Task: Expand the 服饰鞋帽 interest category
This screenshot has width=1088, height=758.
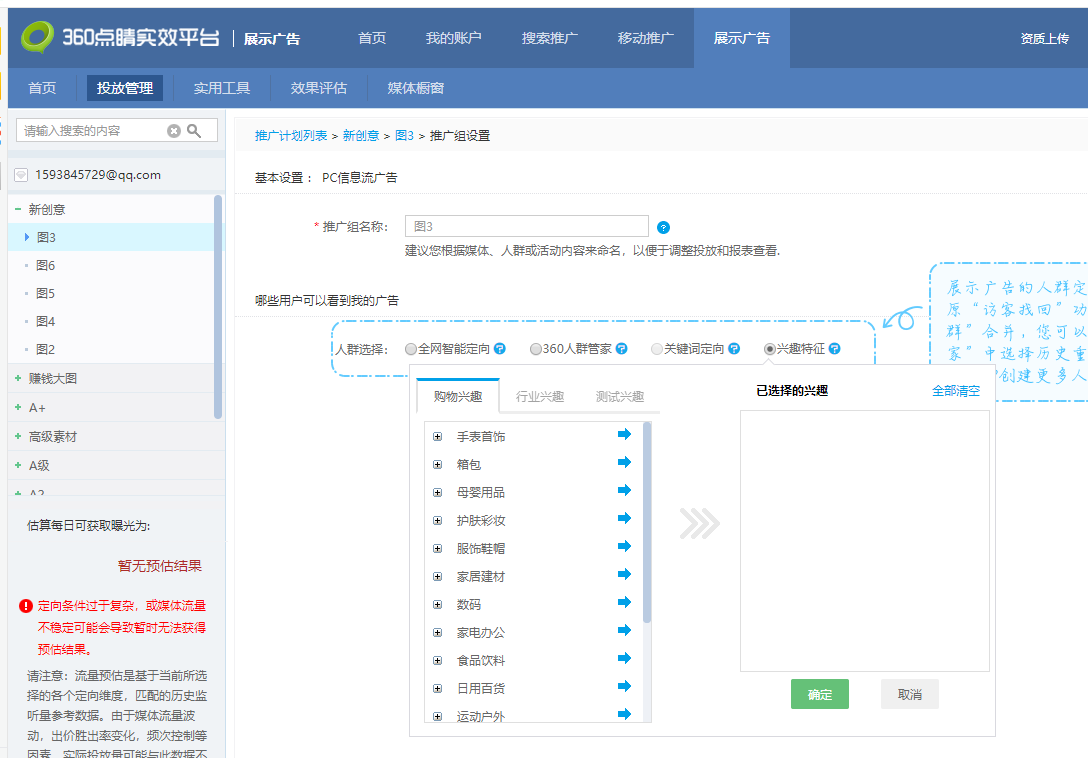Action: click(x=438, y=548)
